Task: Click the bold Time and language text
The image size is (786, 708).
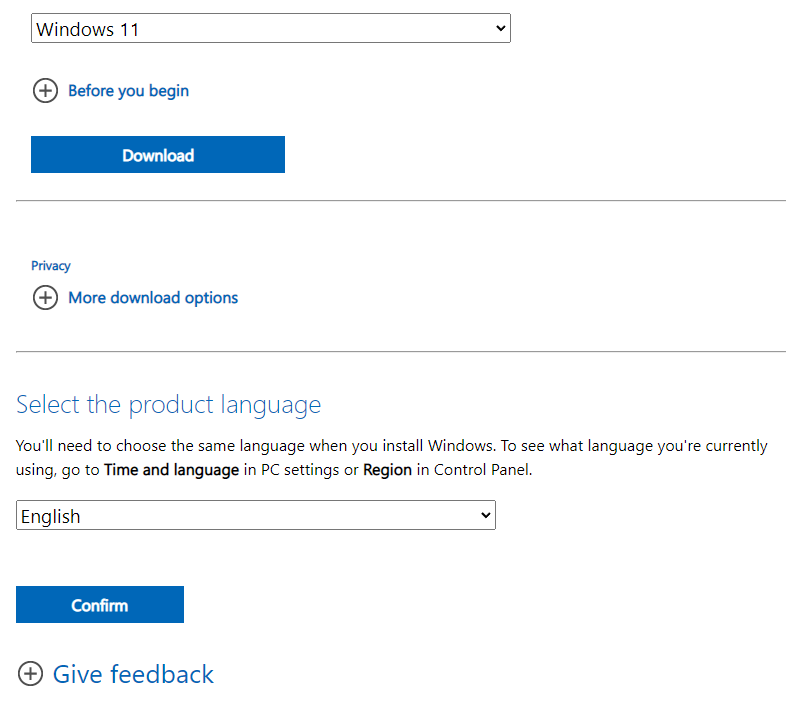Action: 171,470
